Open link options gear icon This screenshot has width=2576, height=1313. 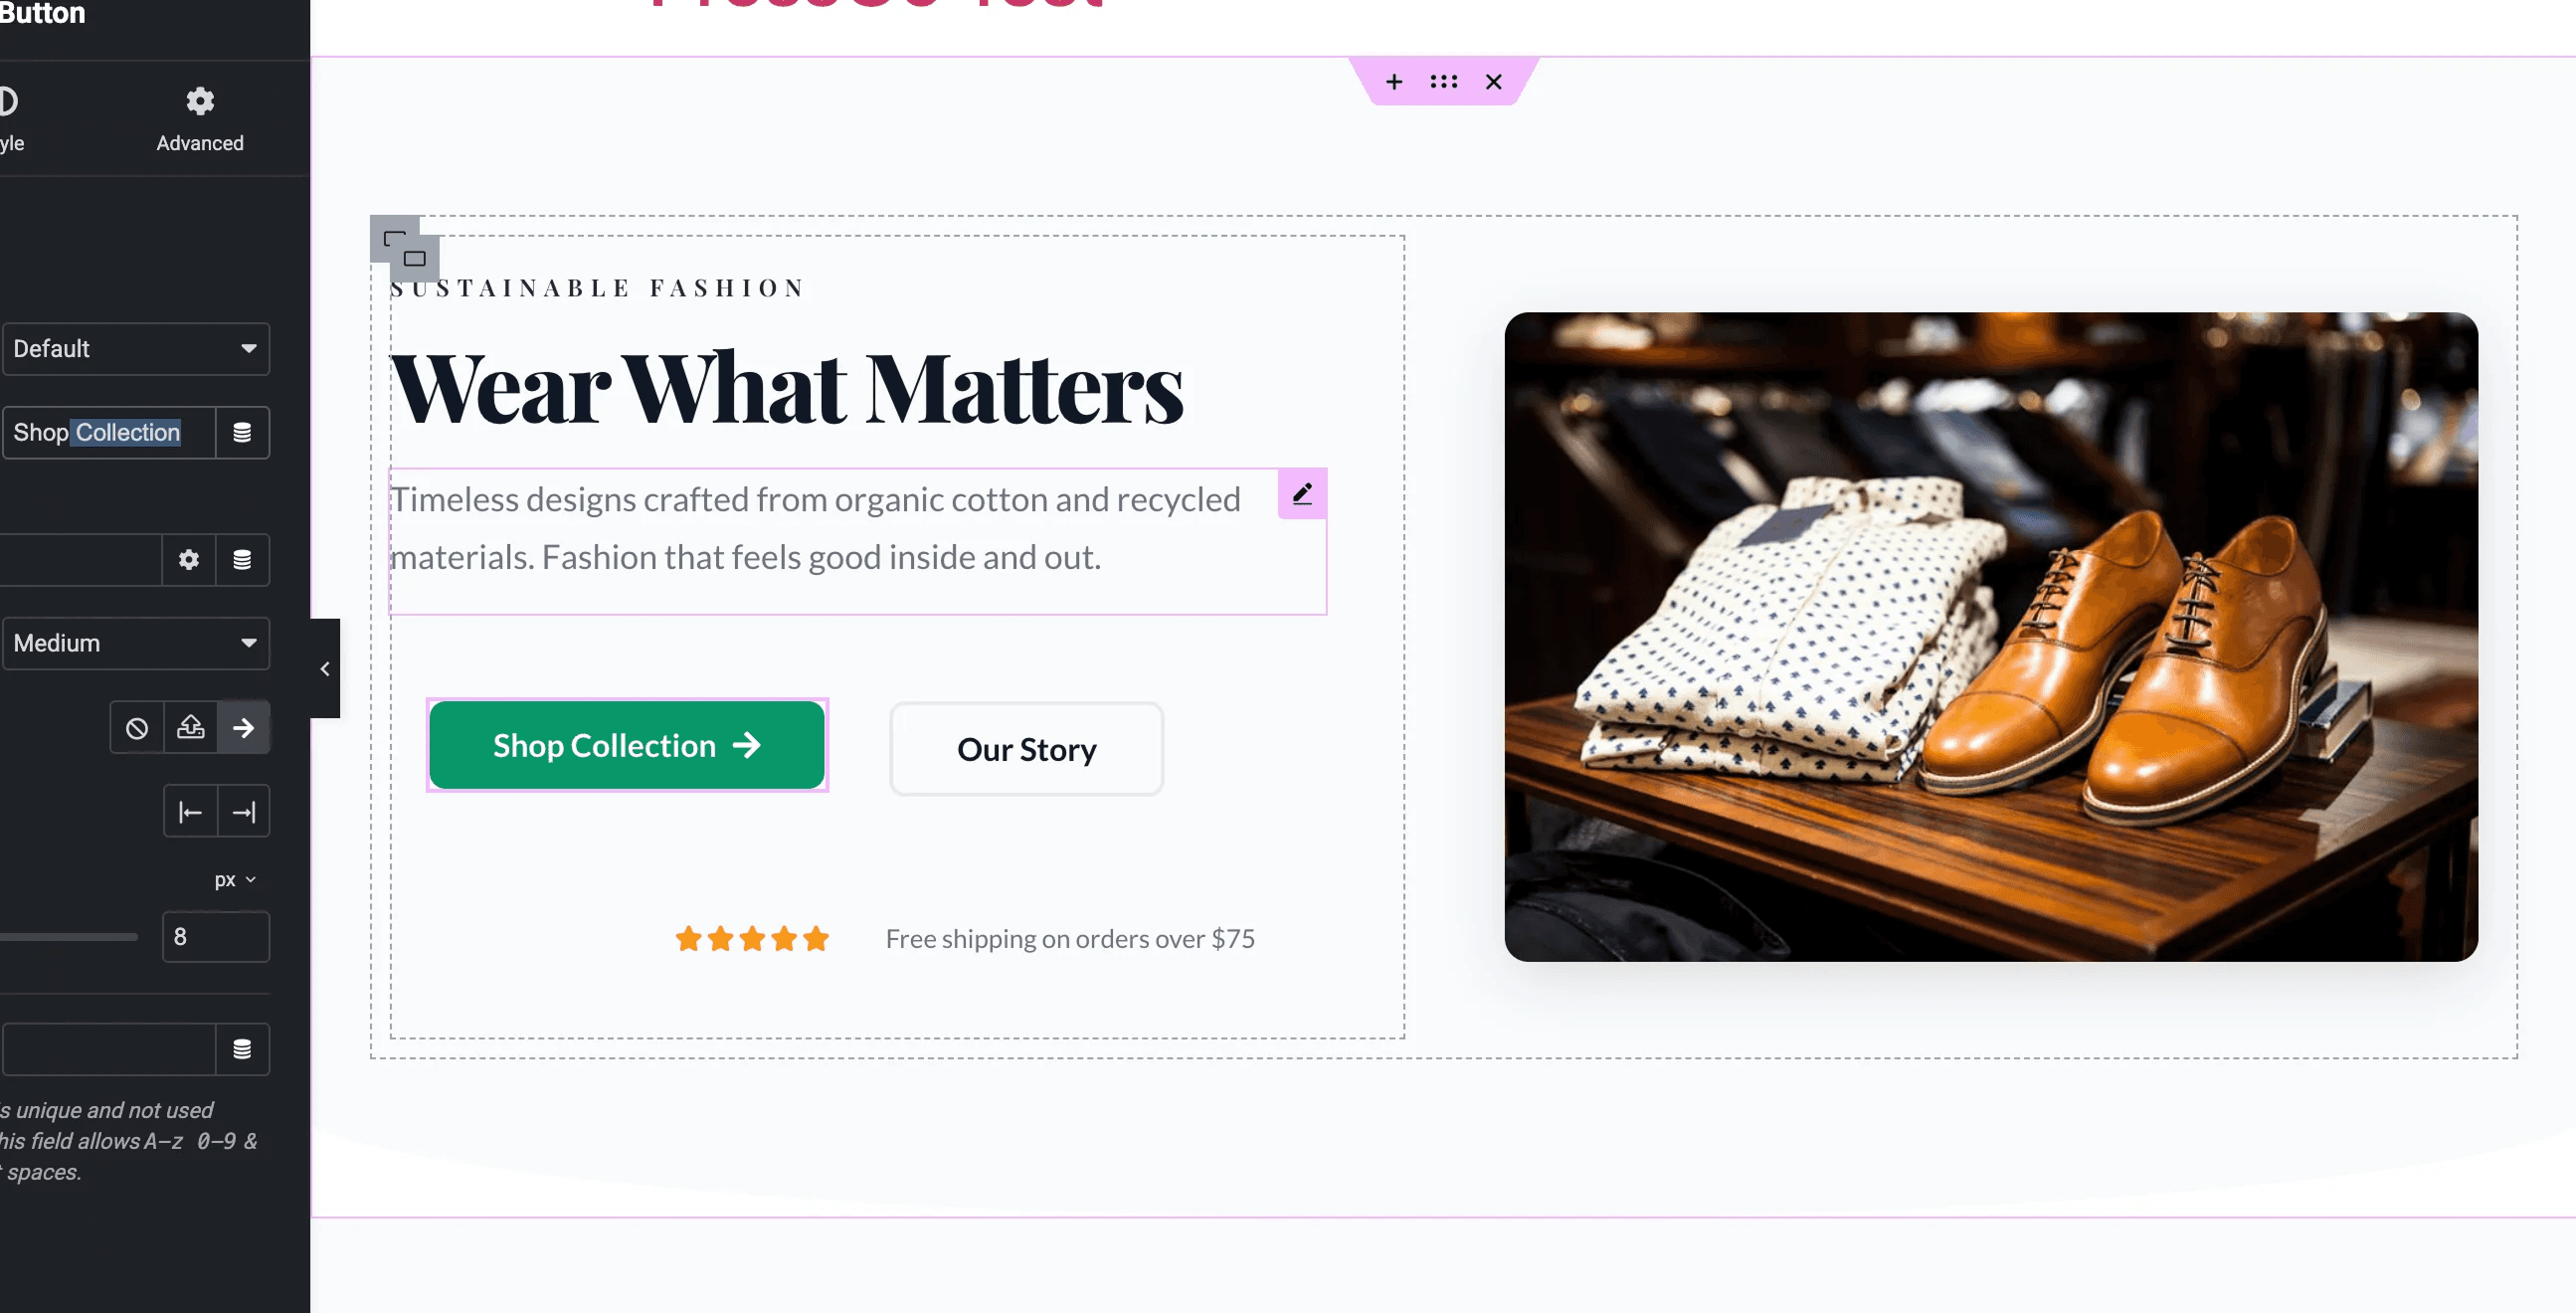point(189,560)
